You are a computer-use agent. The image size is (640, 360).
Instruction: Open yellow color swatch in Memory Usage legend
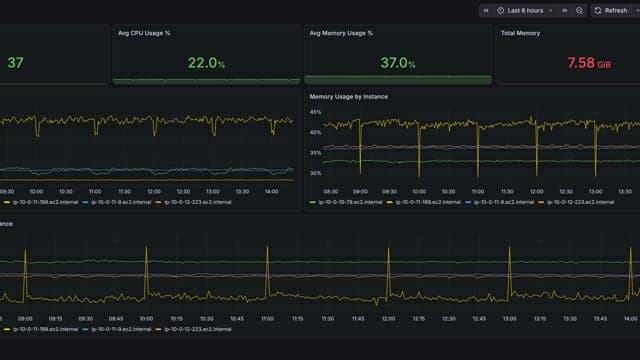(389, 202)
